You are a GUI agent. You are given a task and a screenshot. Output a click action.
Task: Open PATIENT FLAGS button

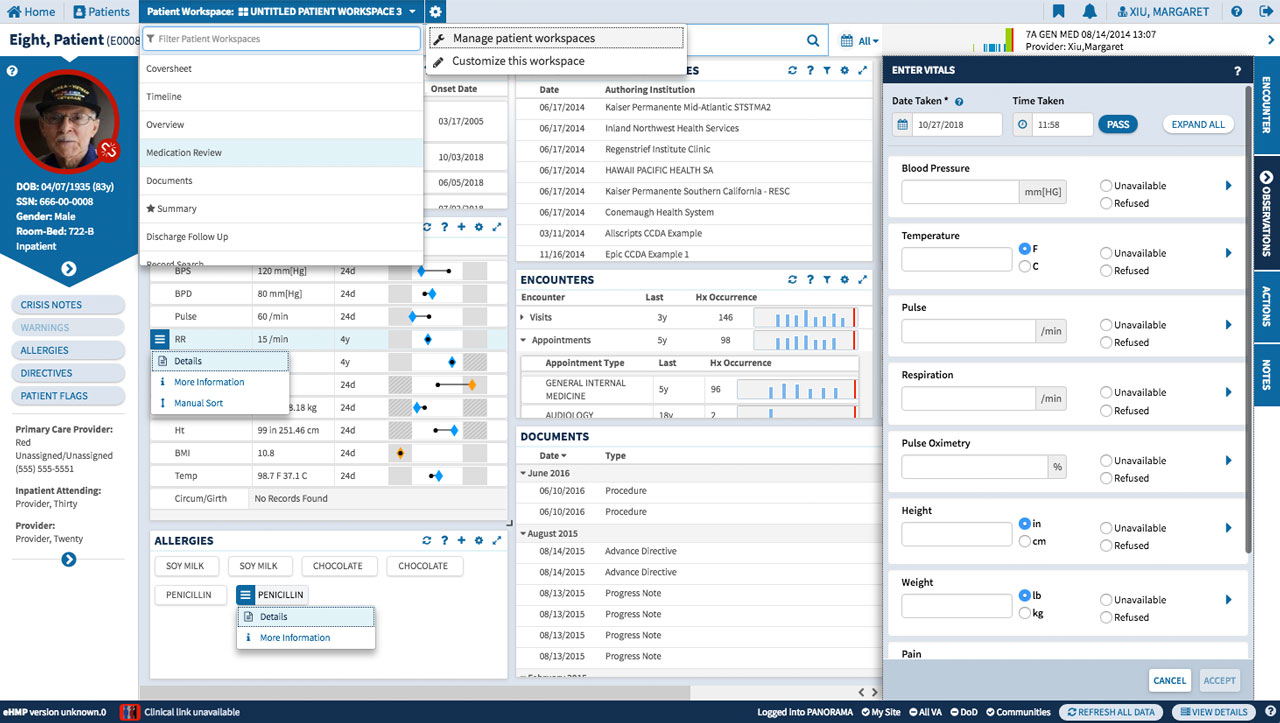69,396
